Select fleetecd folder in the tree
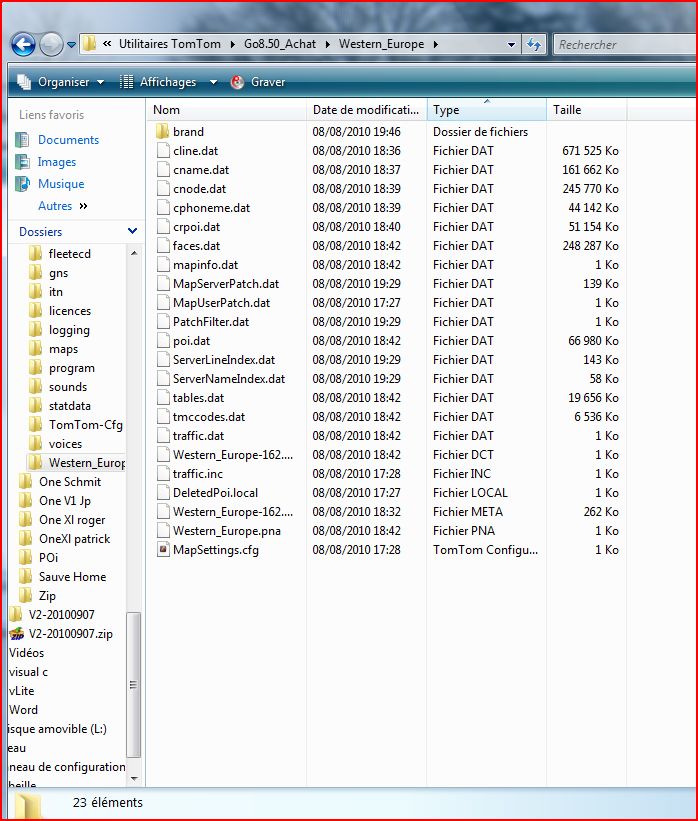The width and height of the screenshot is (698, 821). pos(70,254)
